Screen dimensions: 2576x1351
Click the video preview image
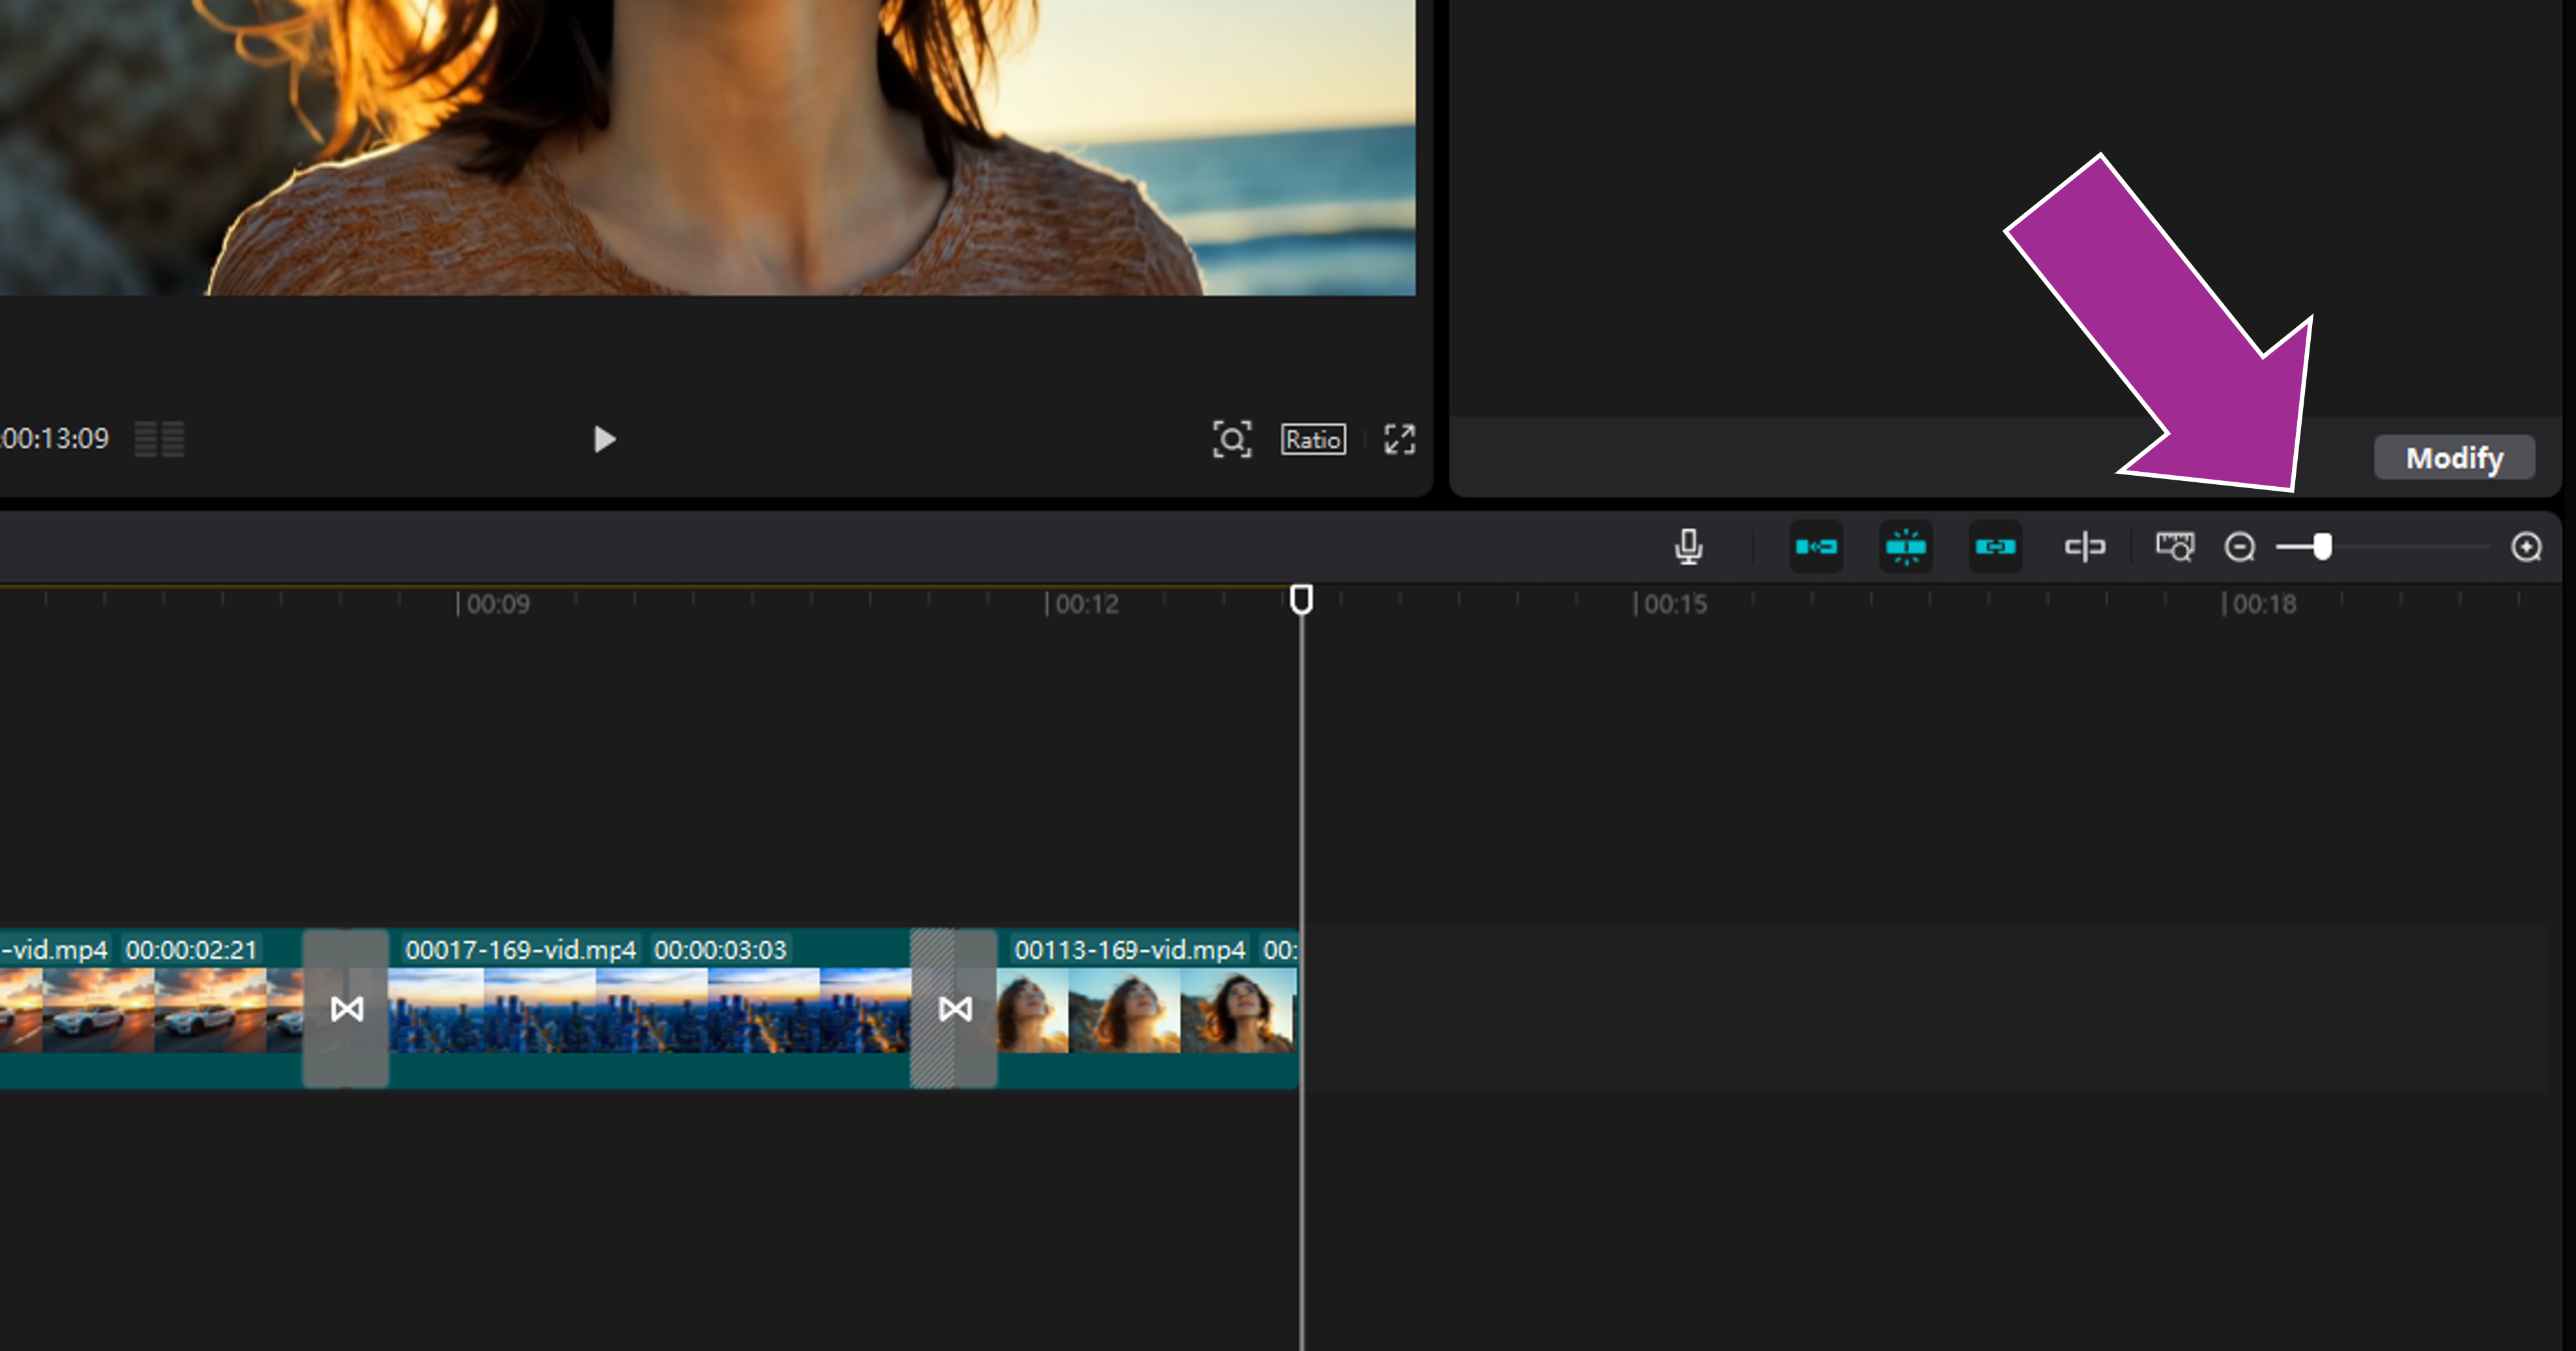click(707, 147)
